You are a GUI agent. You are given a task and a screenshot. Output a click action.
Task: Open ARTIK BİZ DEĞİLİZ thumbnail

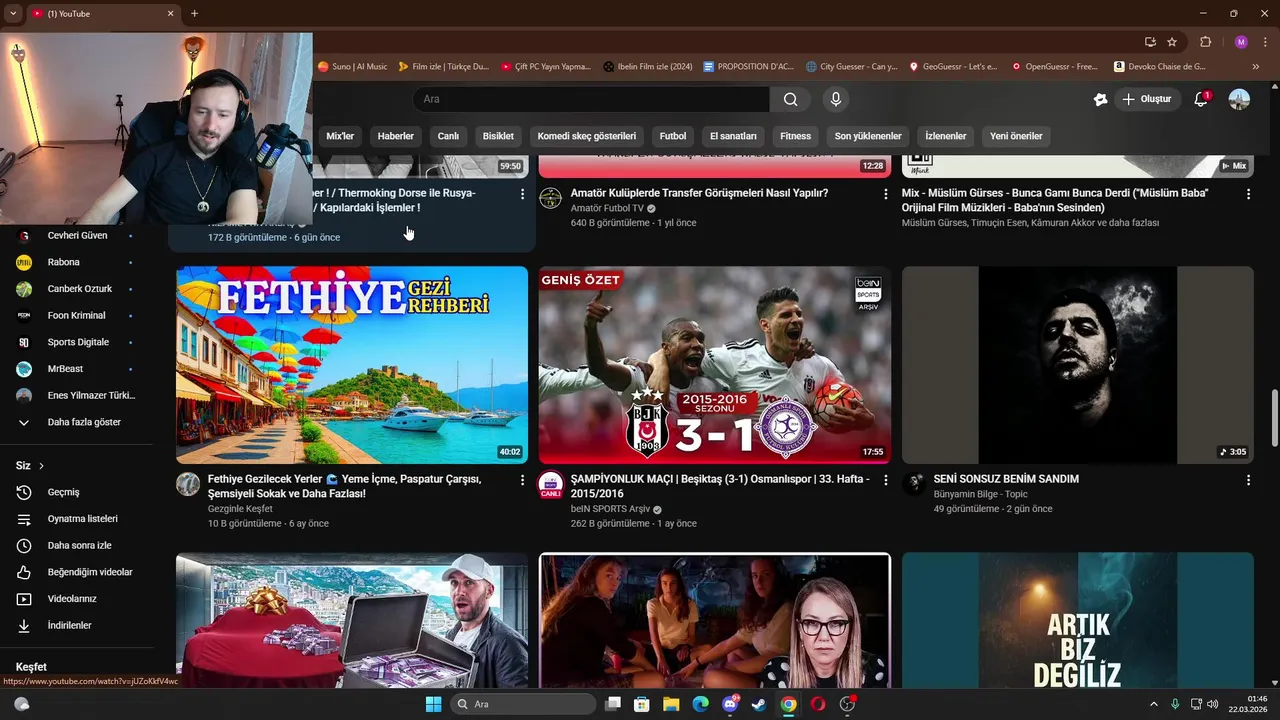[1078, 620]
